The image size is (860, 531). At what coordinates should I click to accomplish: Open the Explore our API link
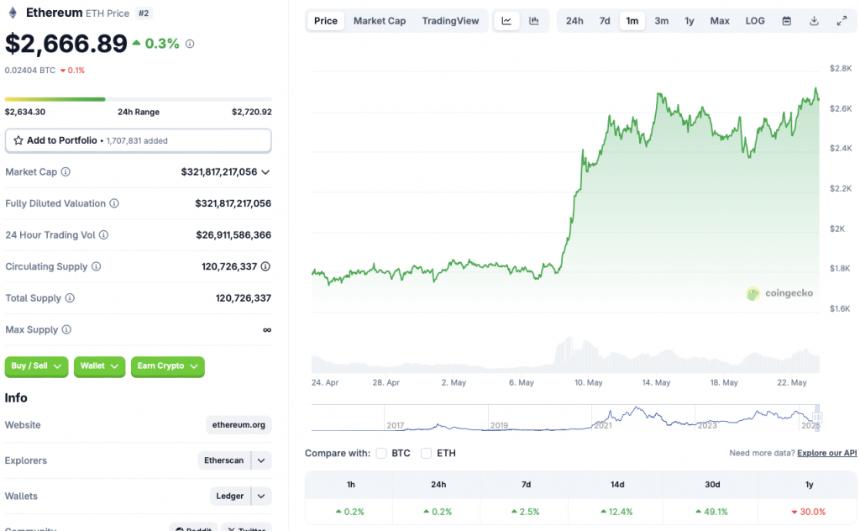[x=826, y=453]
